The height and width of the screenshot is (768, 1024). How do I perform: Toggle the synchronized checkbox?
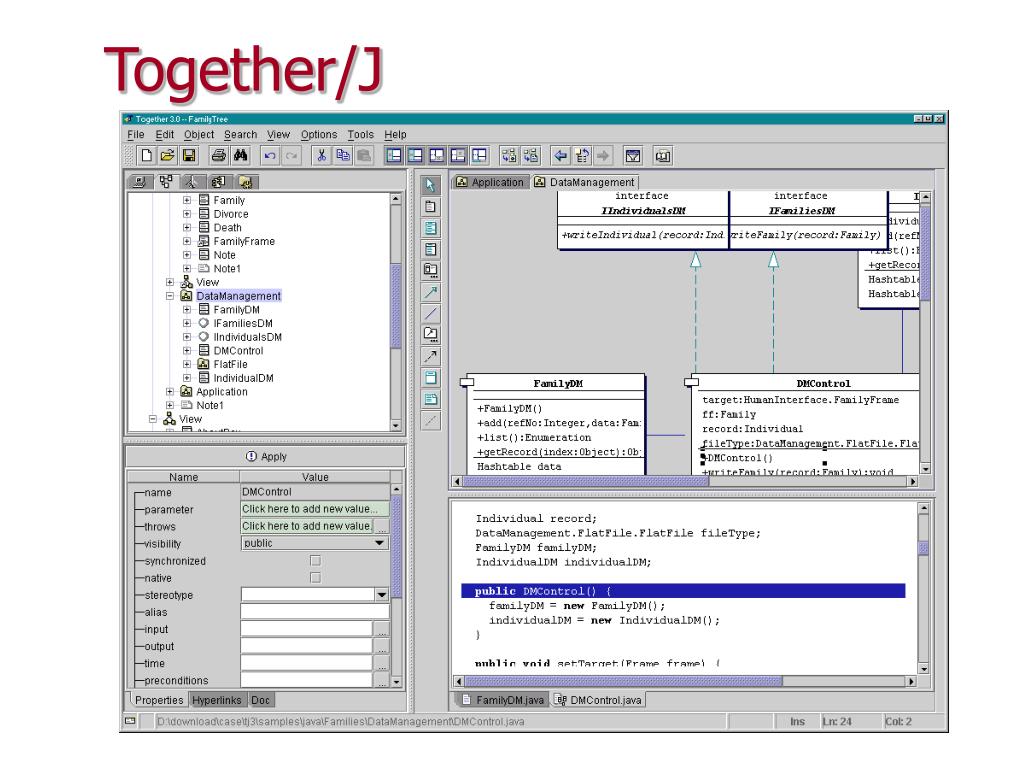[x=315, y=560]
